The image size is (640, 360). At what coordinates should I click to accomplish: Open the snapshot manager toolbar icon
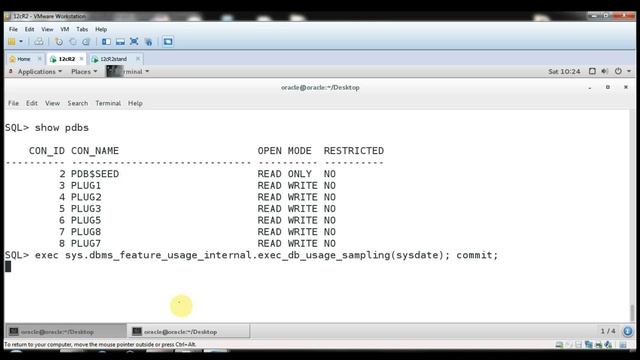tap(86, 42)
